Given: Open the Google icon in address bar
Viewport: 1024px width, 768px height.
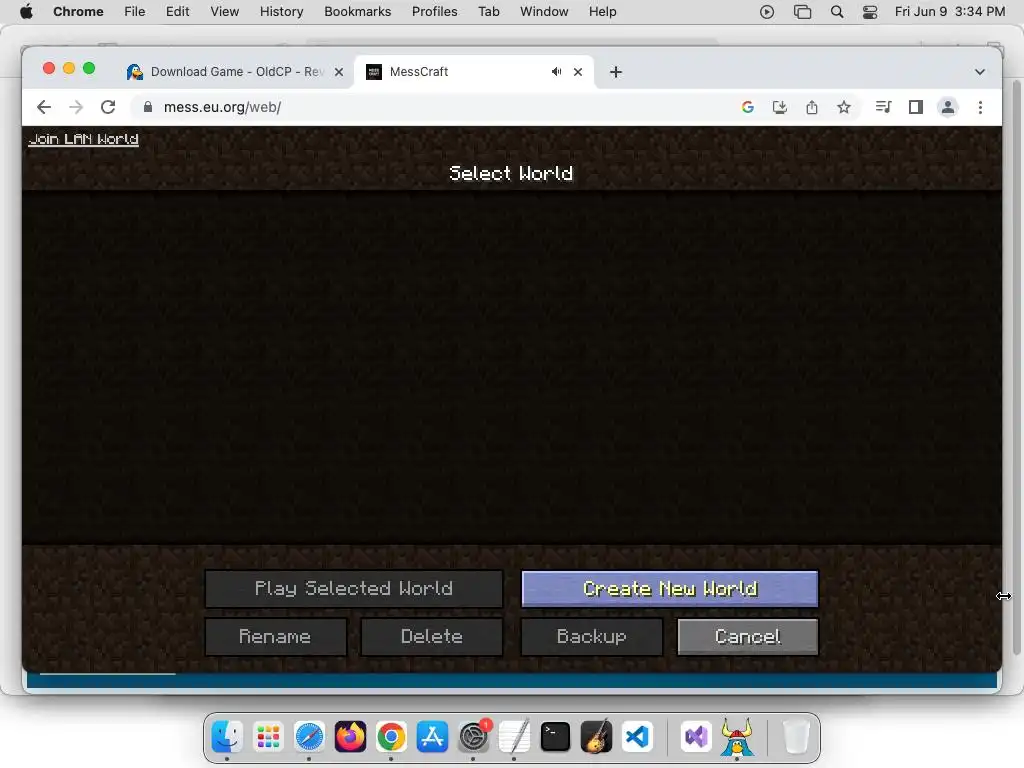Looking at the screenshot, I should click(748, 107).
